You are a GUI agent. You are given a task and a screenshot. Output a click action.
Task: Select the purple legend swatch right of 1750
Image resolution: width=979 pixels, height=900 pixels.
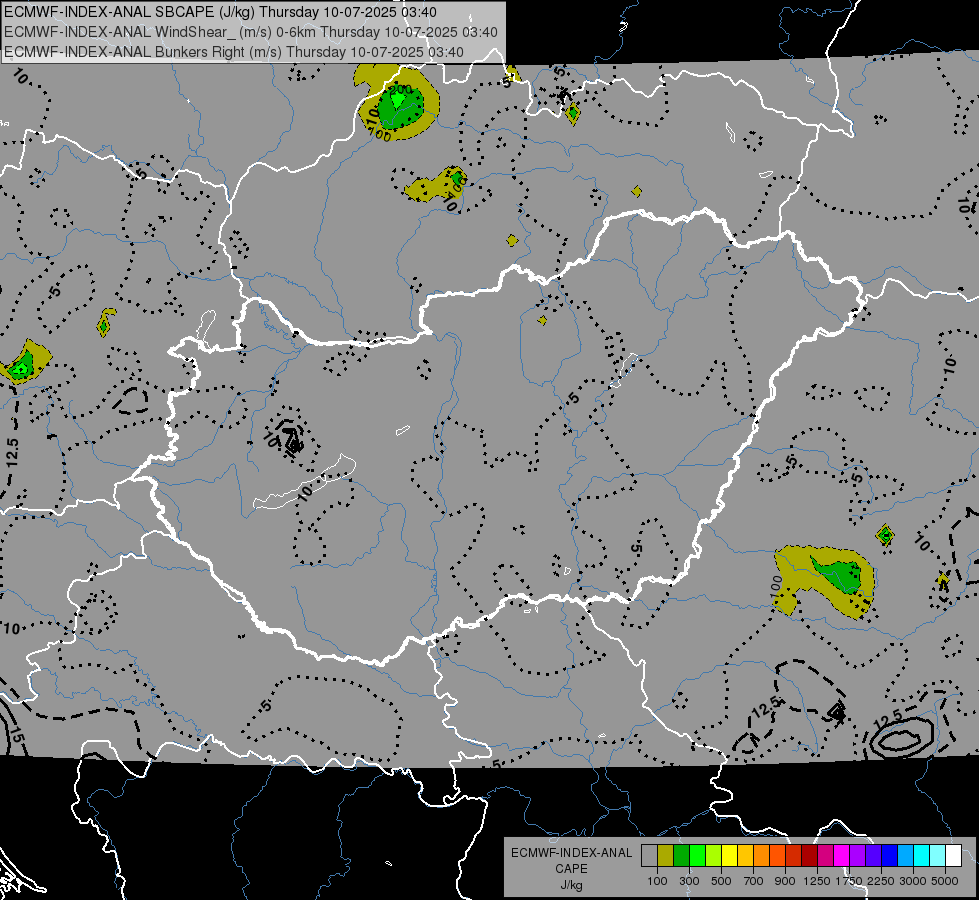(857, 856)
